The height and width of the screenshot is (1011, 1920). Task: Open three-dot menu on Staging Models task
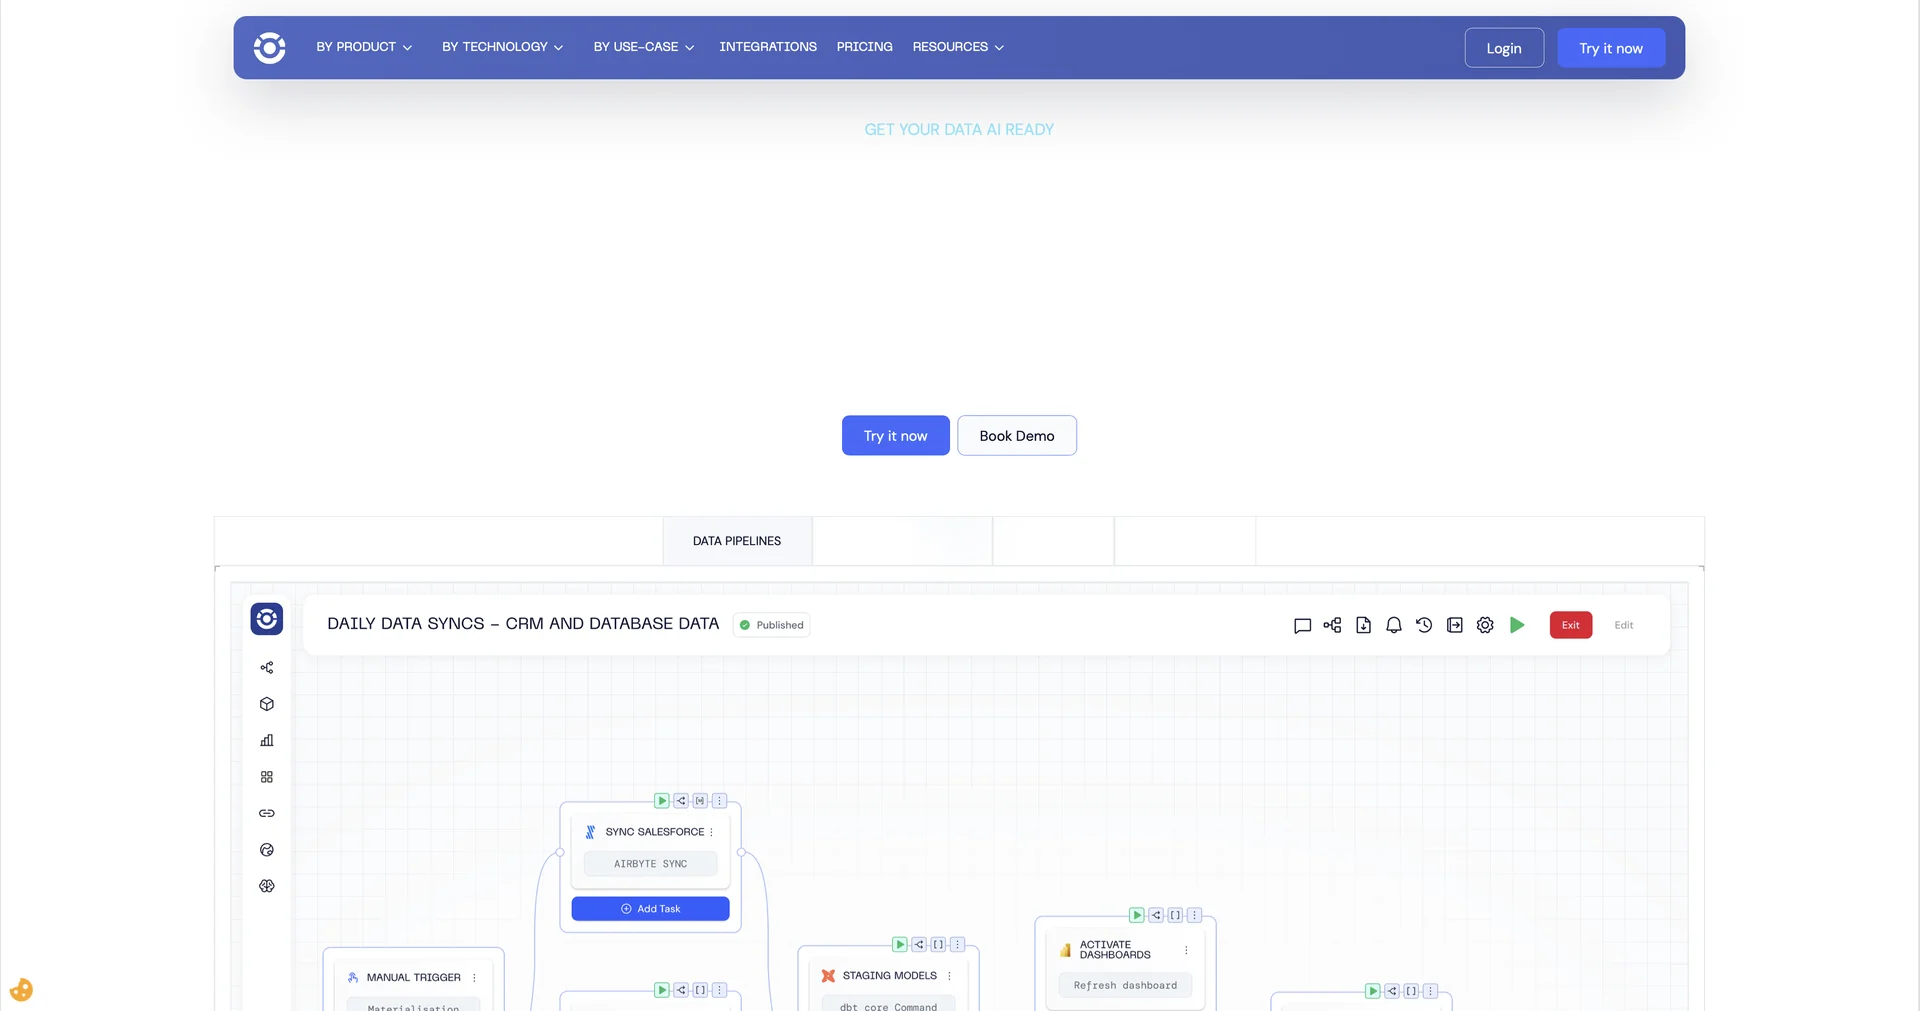(x=949, y=976)
